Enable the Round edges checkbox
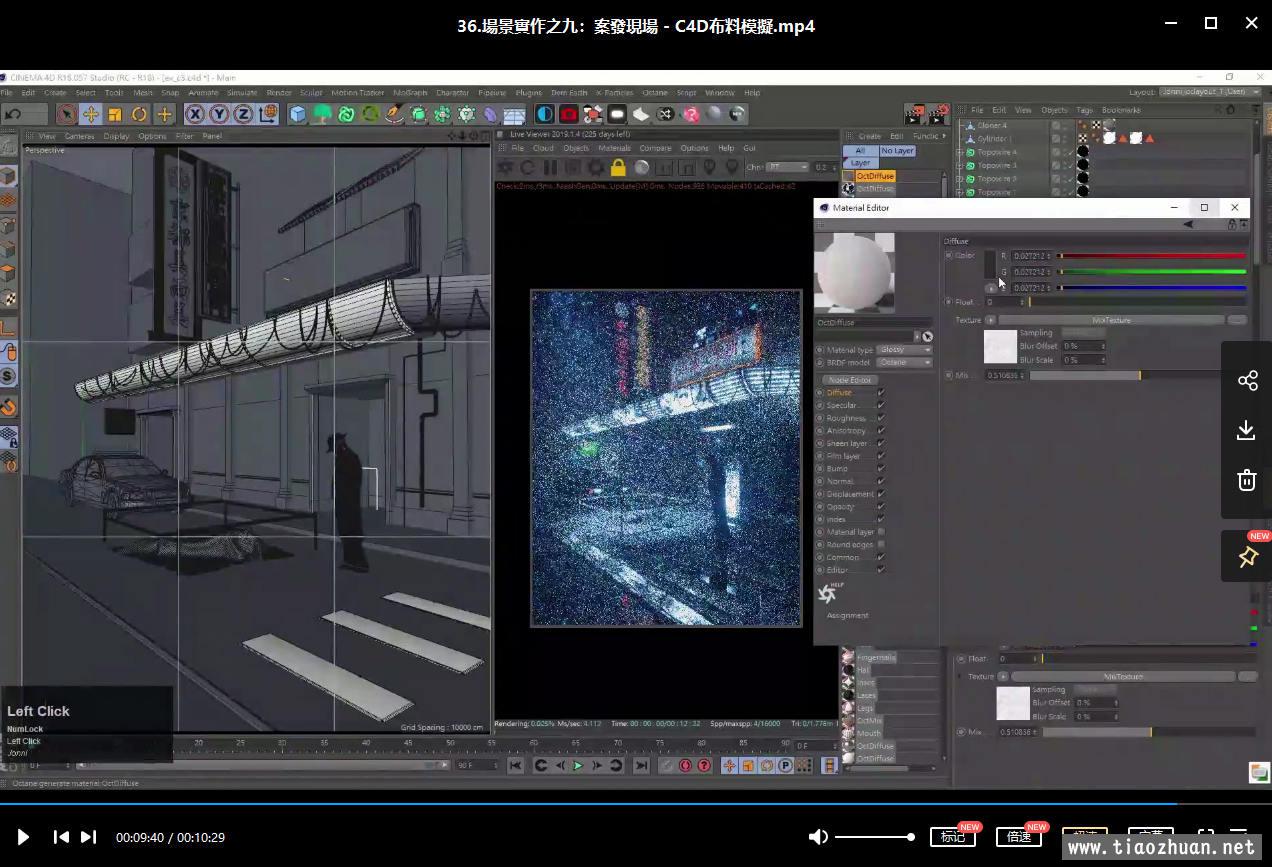 pos(881,544)
